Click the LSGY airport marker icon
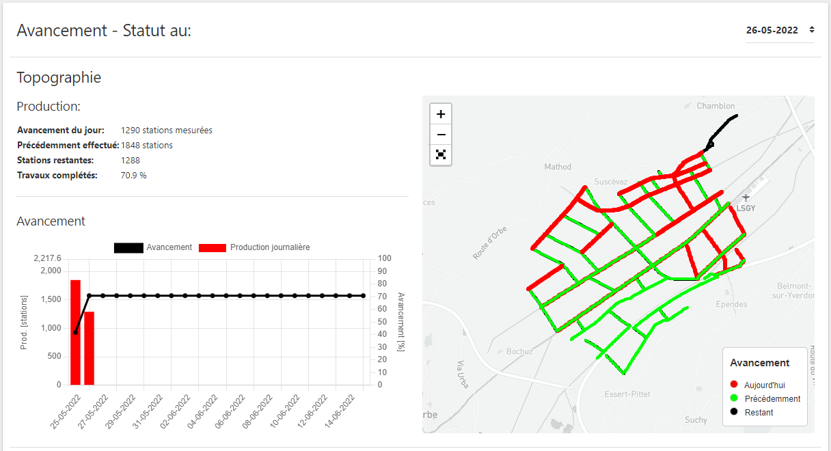 (744, 198)
